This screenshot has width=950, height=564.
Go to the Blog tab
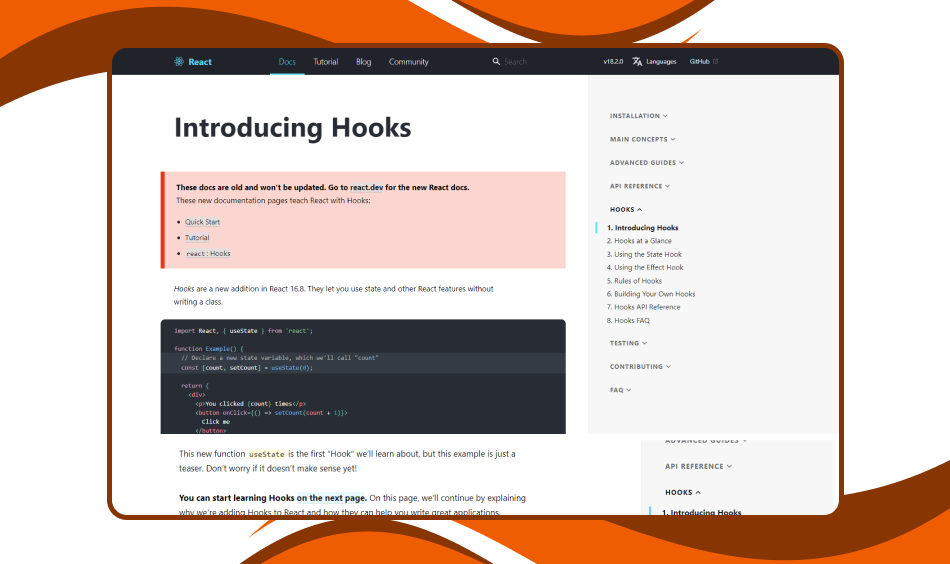click(364, 61)
